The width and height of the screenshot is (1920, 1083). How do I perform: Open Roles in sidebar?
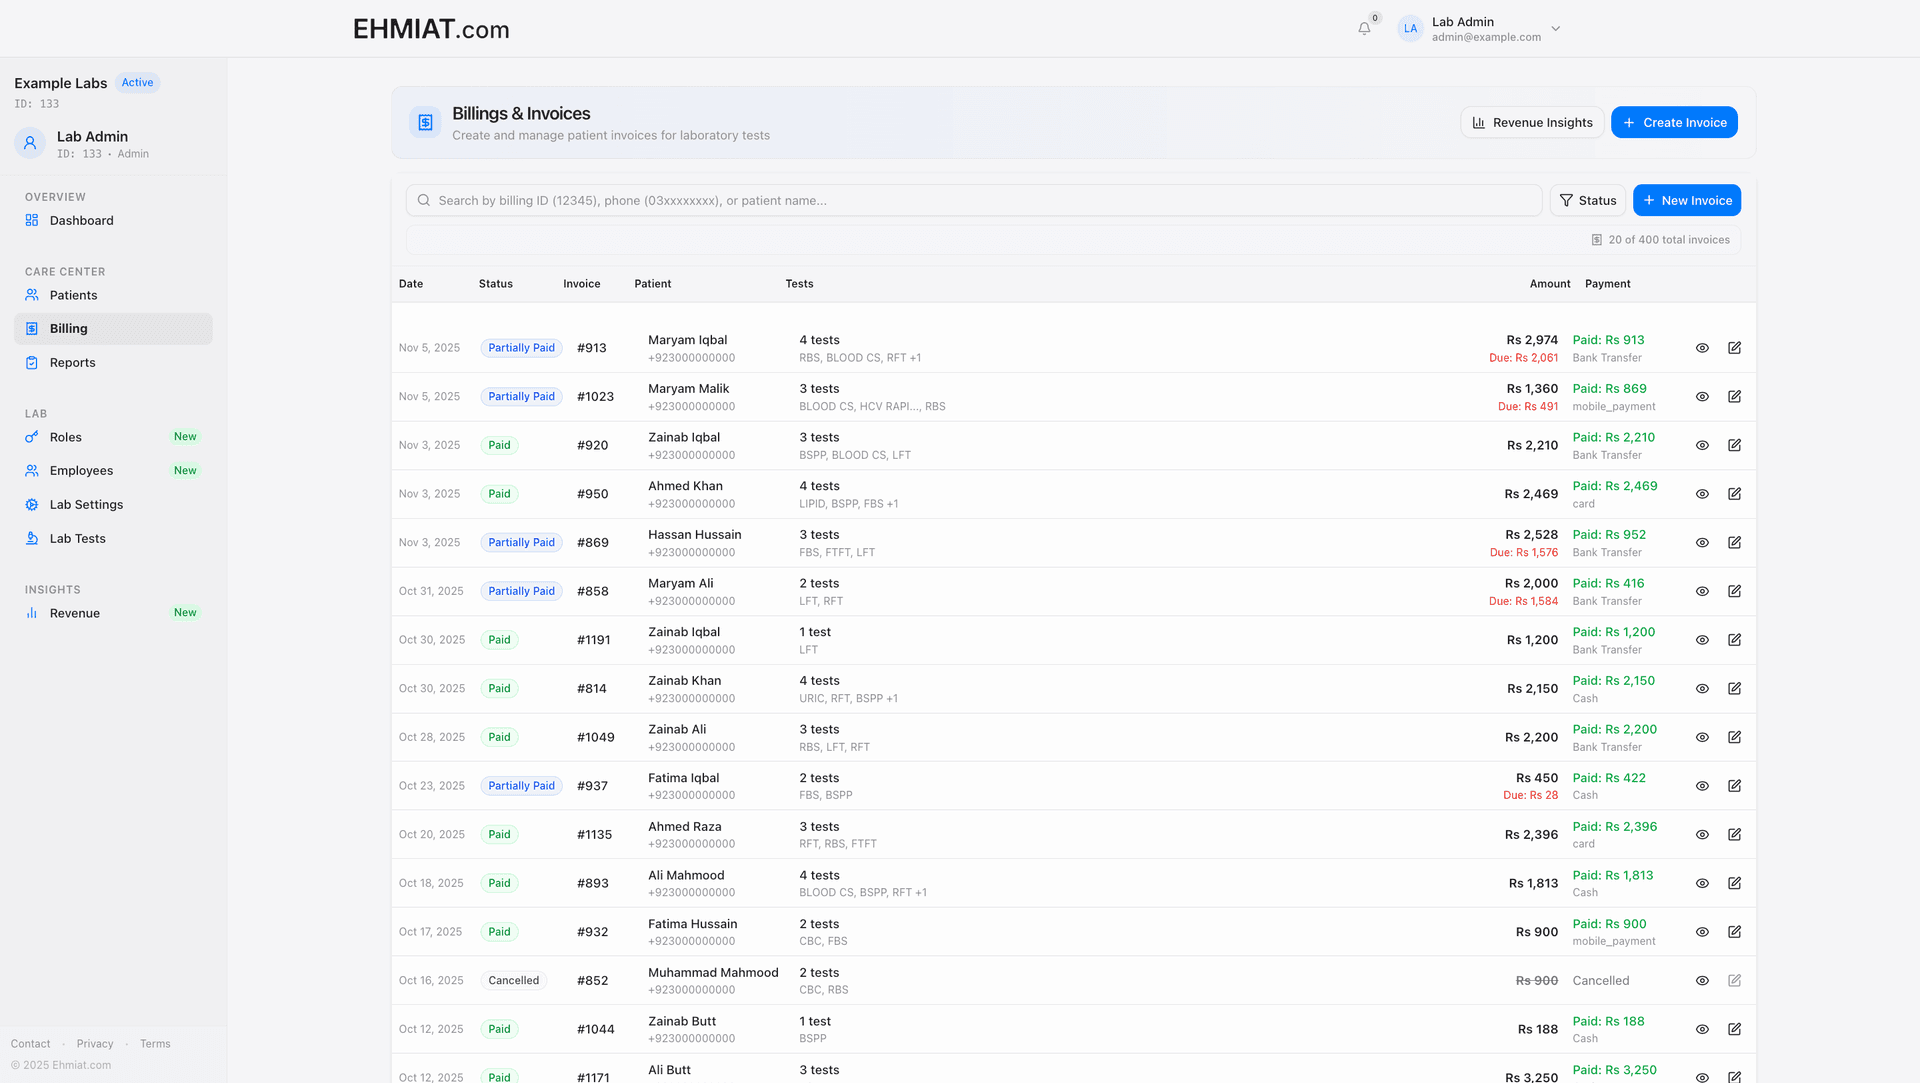pyautogui.click(x=113, y=437)
